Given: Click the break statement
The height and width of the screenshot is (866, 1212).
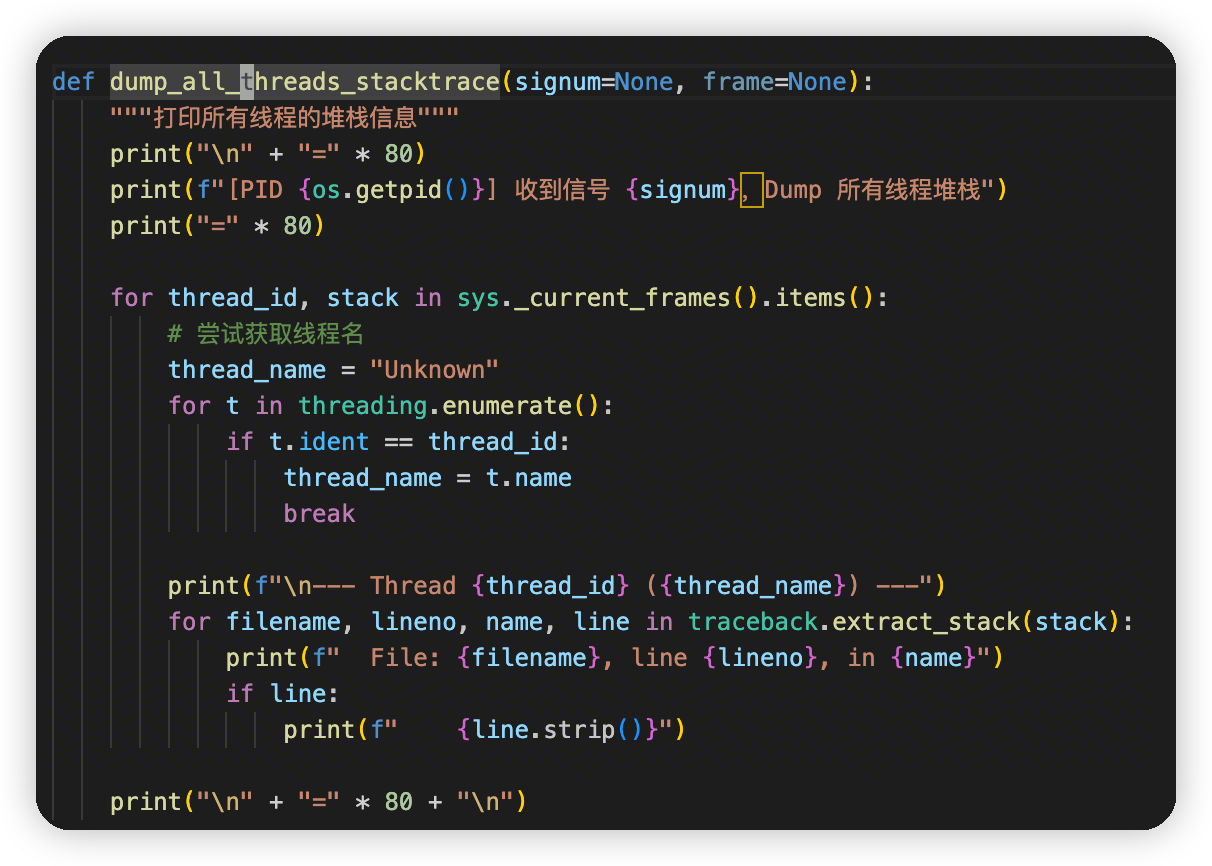Looking at the screenshot, I should [319, 514].
